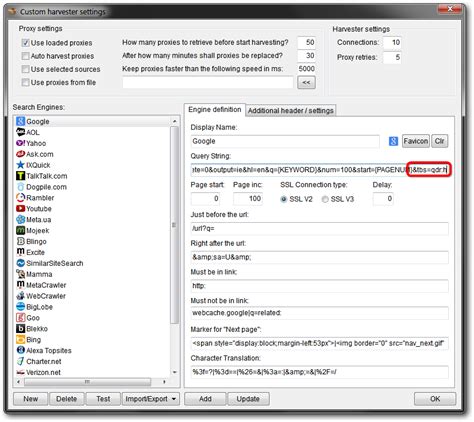Click the Favicon button

click(415, 141)
